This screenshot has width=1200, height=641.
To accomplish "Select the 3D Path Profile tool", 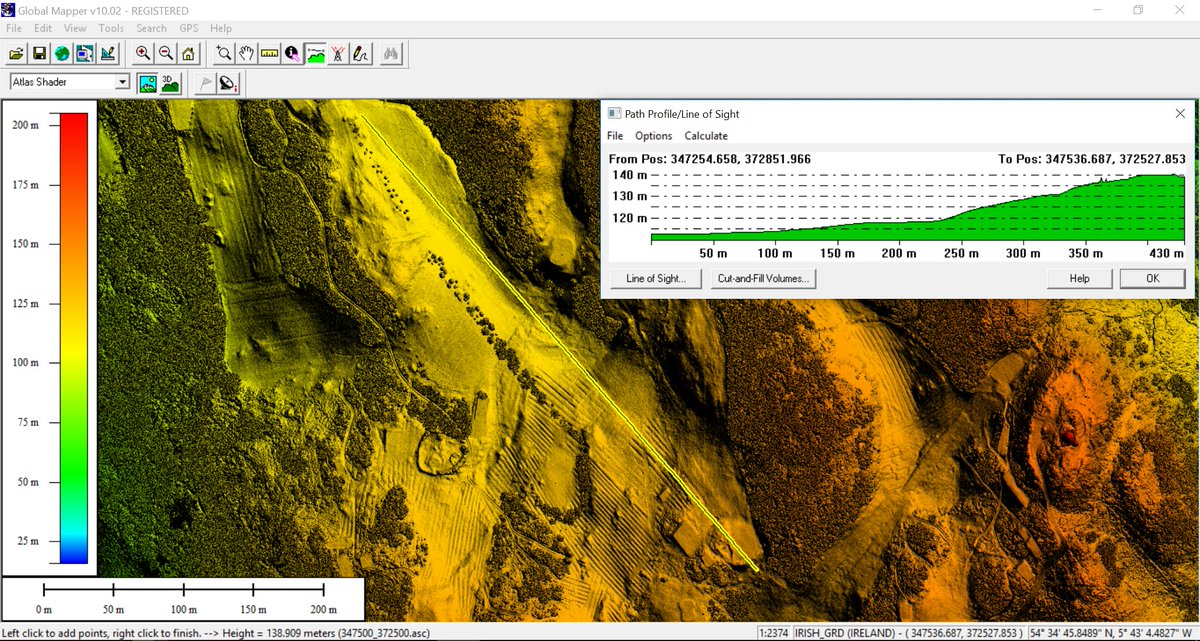I will click(316, 53).
